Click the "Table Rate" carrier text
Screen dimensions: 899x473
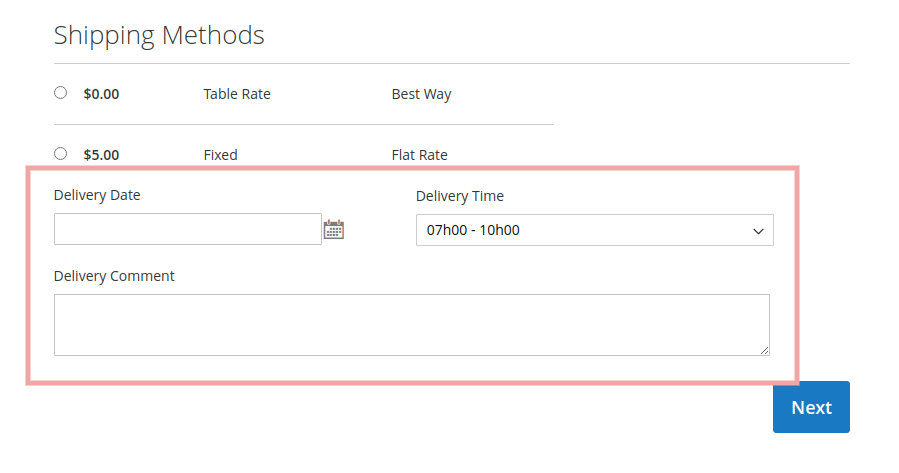coord(237,94)
